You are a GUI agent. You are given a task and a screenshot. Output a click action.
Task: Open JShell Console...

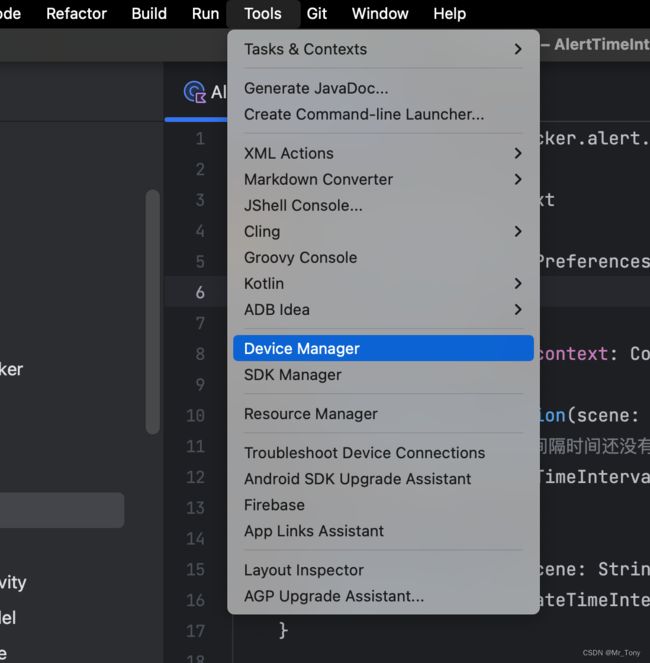pos(383,205)
